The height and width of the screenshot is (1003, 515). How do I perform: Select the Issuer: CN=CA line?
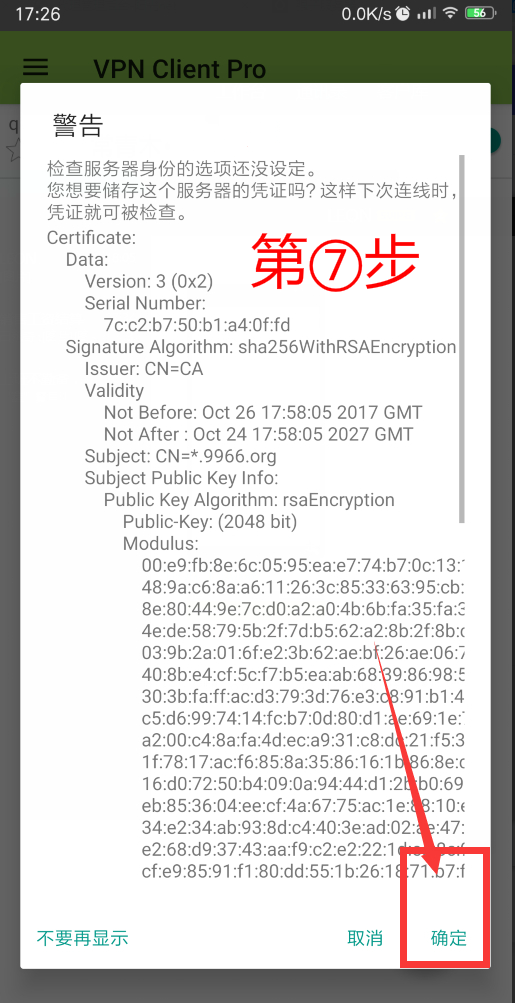(x=144, y=368)
